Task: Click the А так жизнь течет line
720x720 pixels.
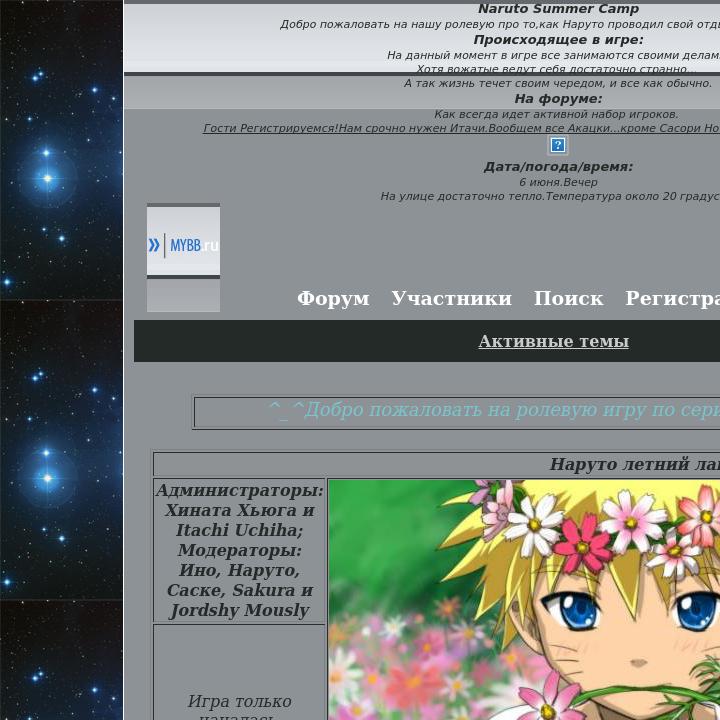Action: (x=558, y=84)
